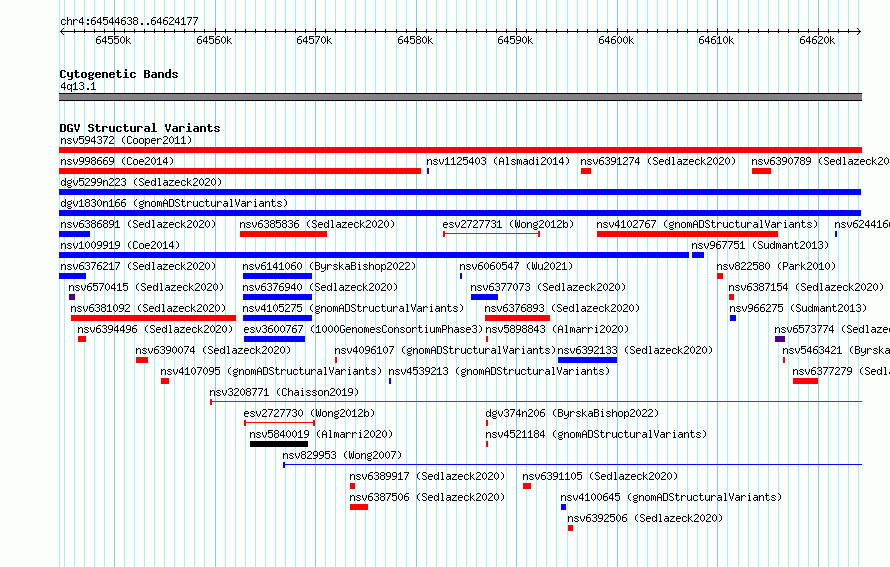Click the Cytogenetic Bands track title
The image size is (890, 567).
119,74
